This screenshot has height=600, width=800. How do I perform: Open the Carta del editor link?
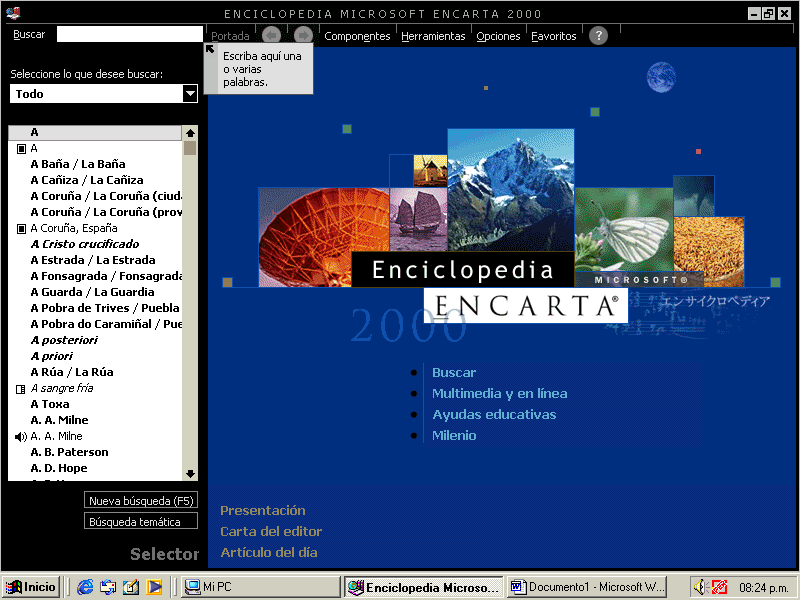point(271,531)
